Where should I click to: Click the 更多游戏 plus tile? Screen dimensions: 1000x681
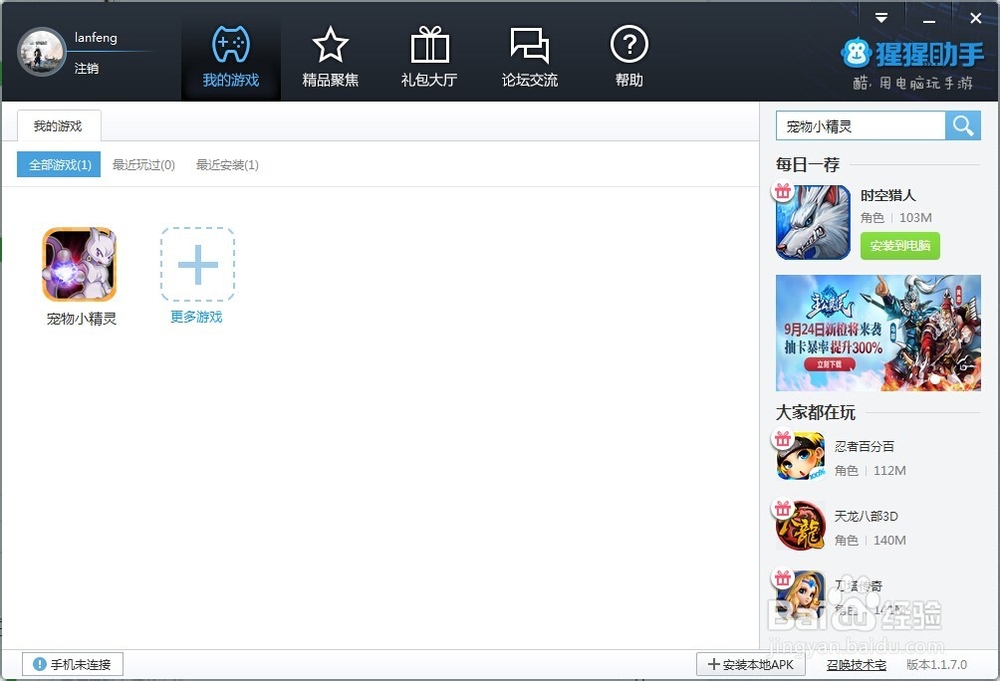pos(198,264)
